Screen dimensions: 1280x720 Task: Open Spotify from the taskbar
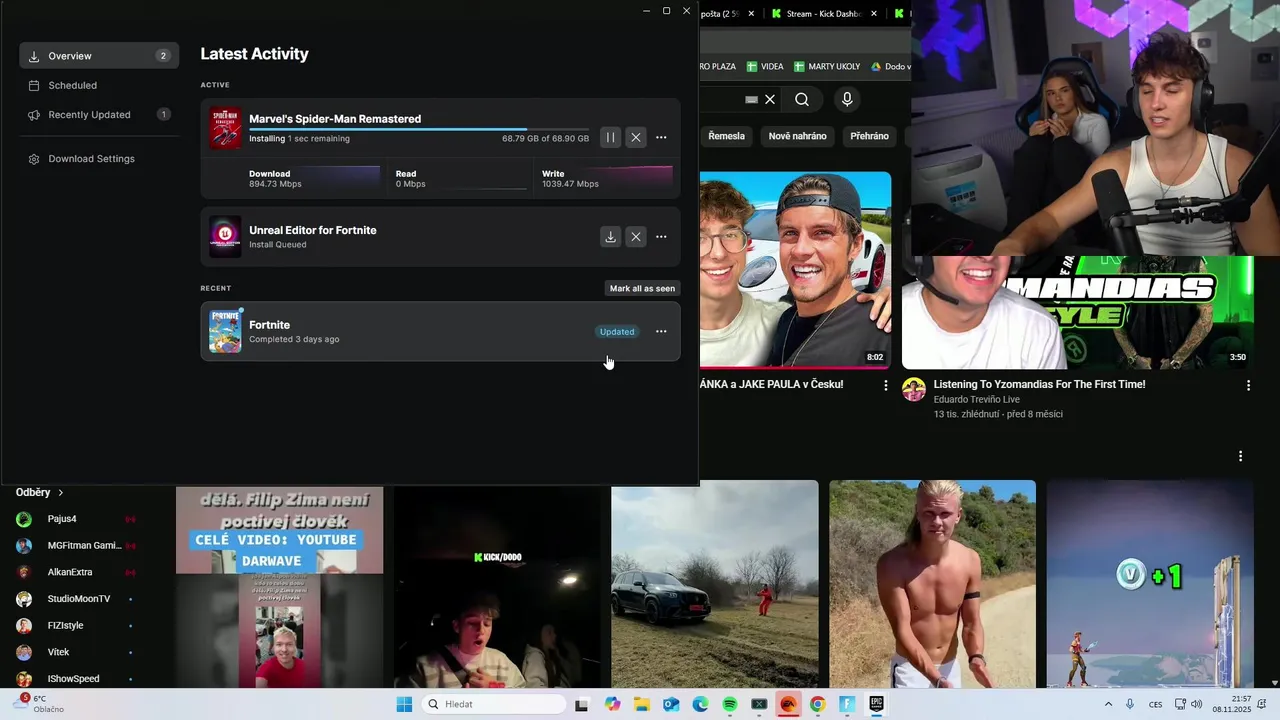730,704
